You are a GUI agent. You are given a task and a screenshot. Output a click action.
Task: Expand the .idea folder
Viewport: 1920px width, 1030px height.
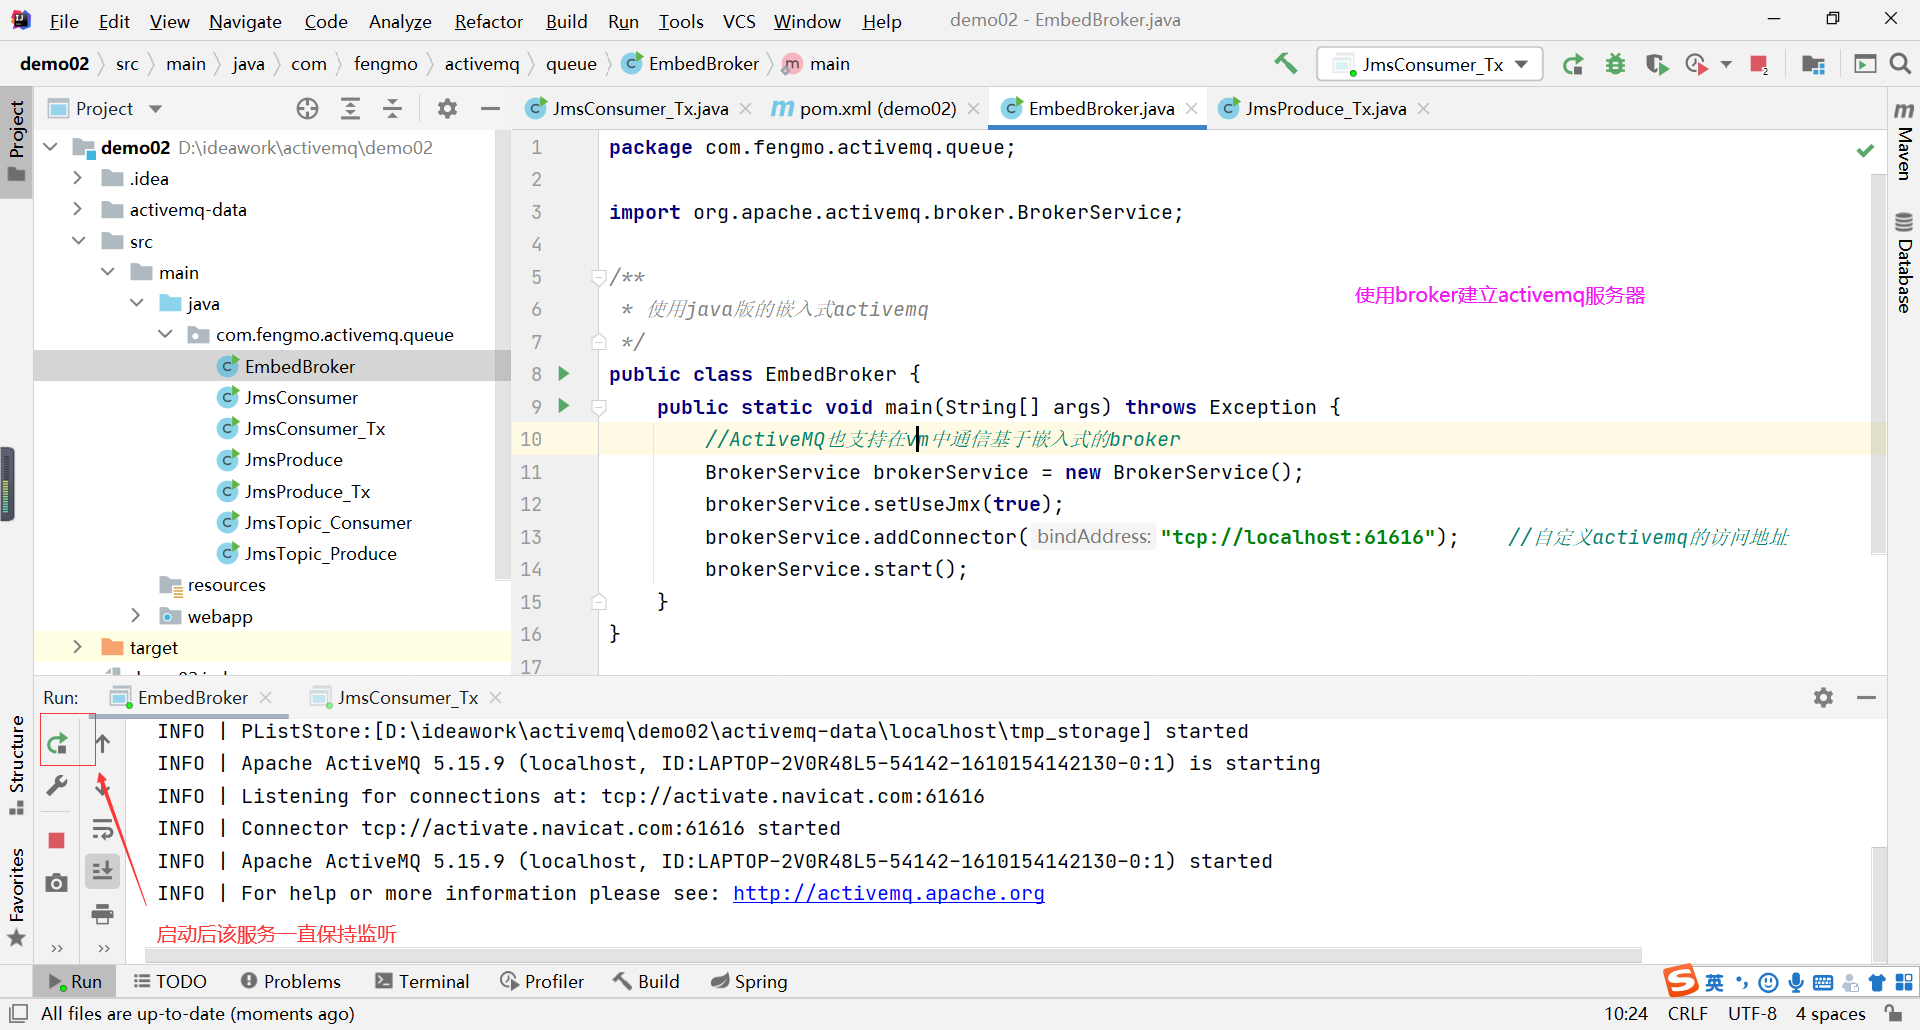78,178
